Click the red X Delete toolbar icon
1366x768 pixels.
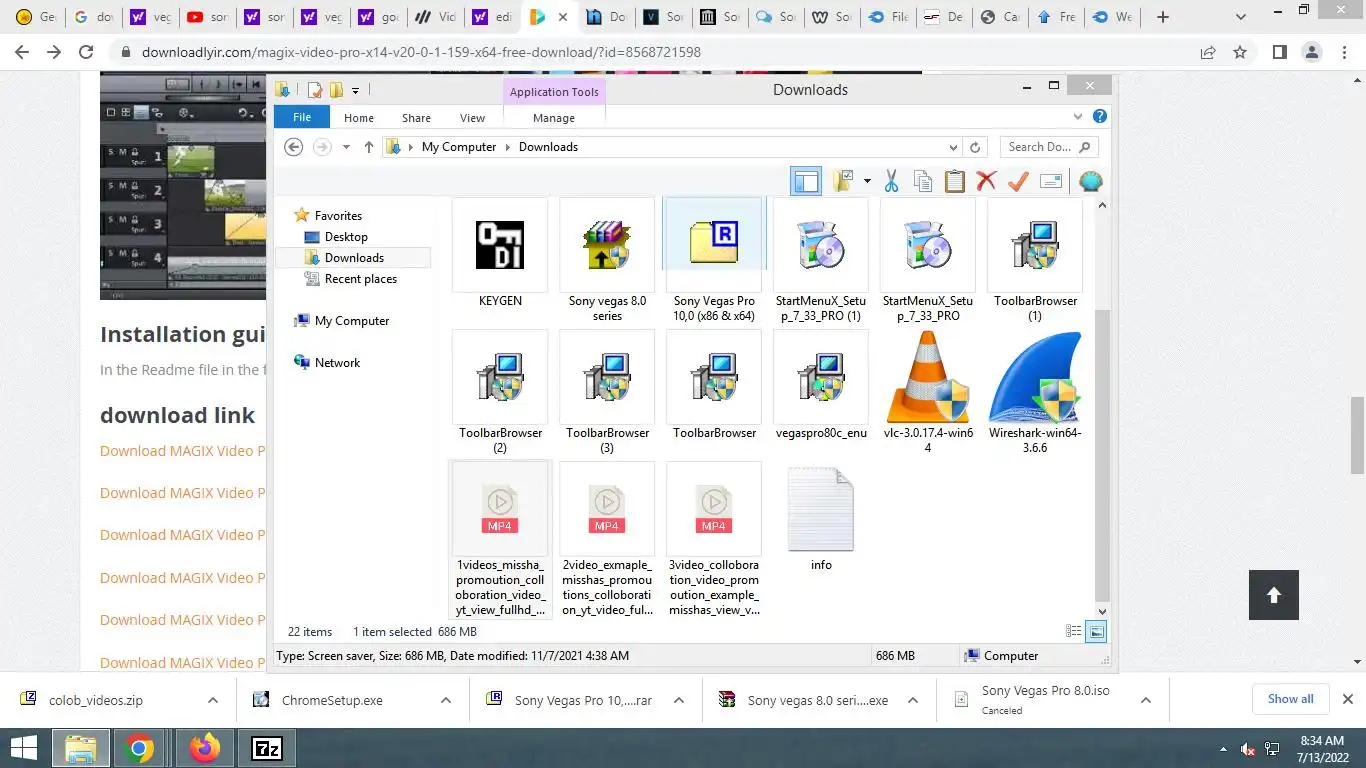(987, 181)
